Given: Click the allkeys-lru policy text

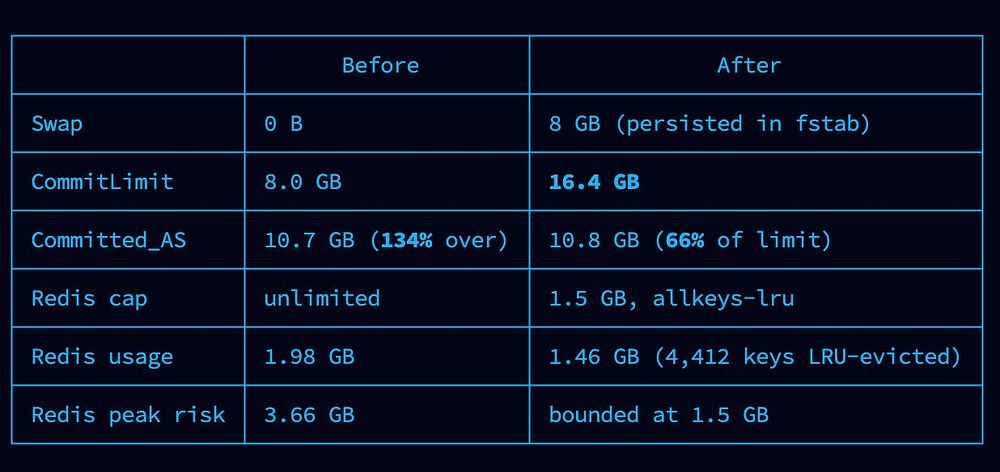Looking at the screenshot, I should [723, 299].
